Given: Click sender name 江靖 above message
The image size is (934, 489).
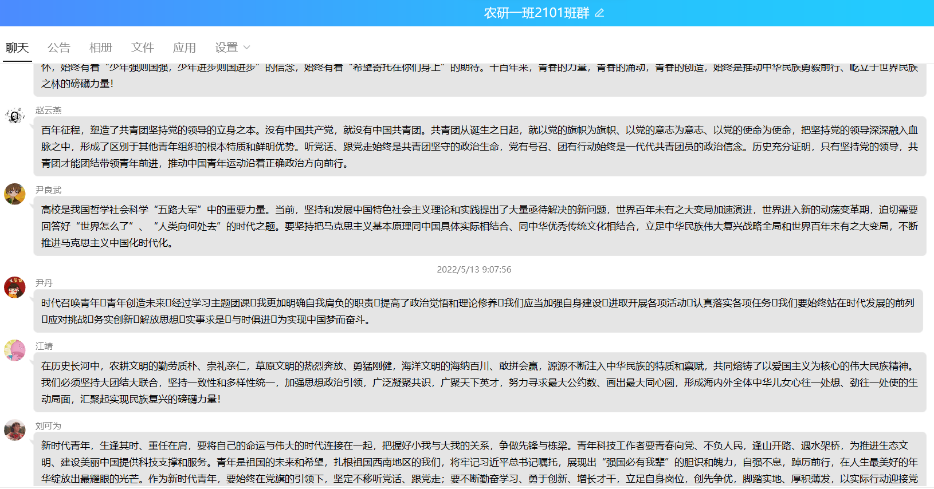Looking at the screenshot, I should pos(44,345).
